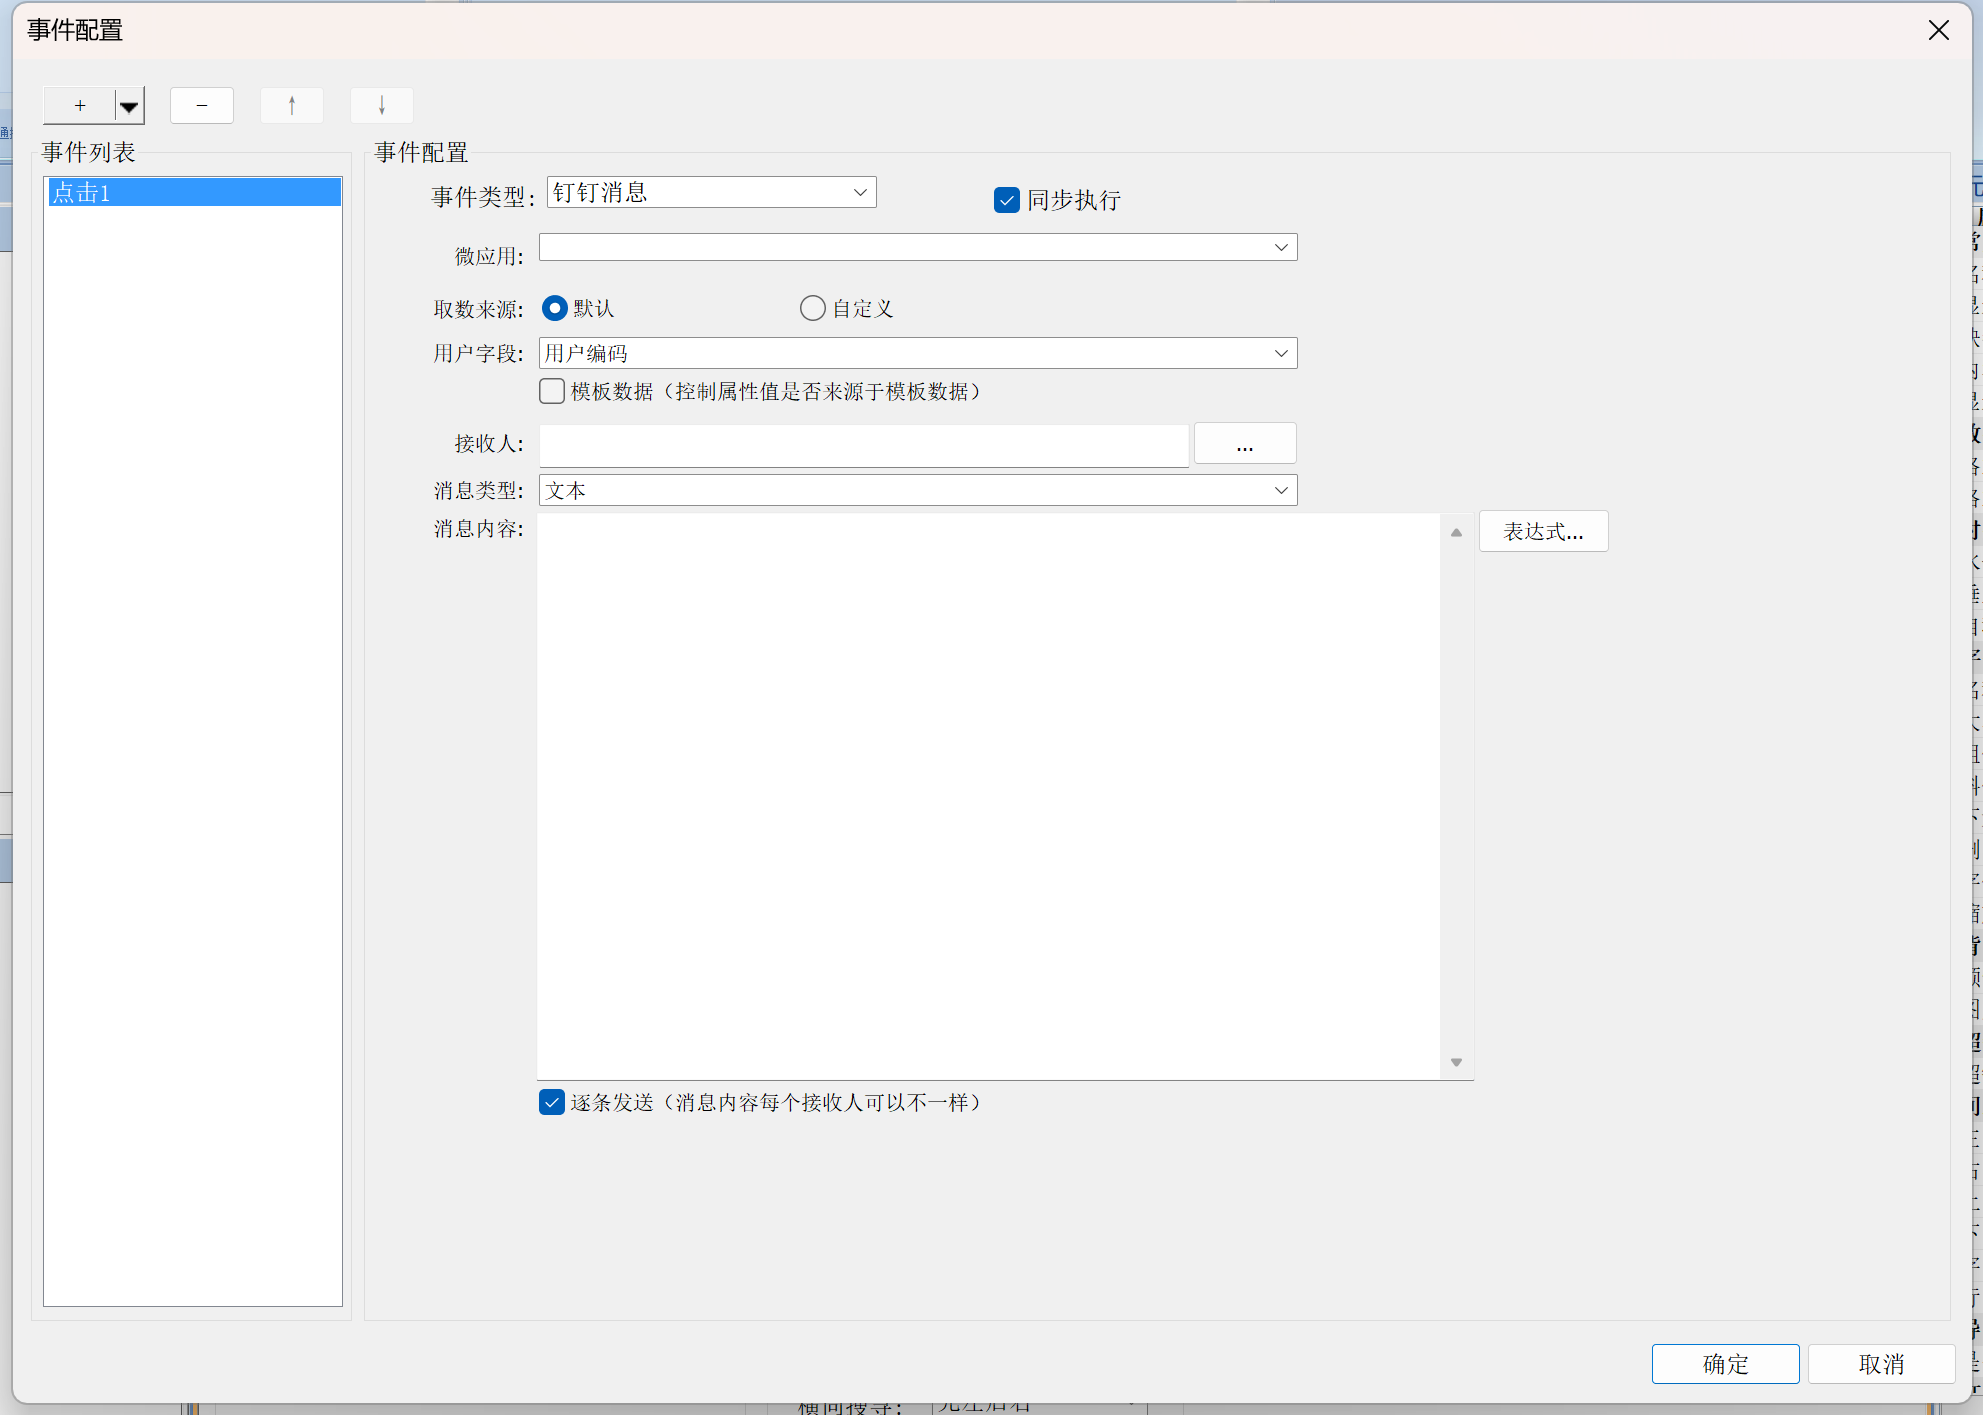Viewport: 1983px width, 1415px height.
Task: Enable the 模板数据 checkbox
Action: coord(552,391)
